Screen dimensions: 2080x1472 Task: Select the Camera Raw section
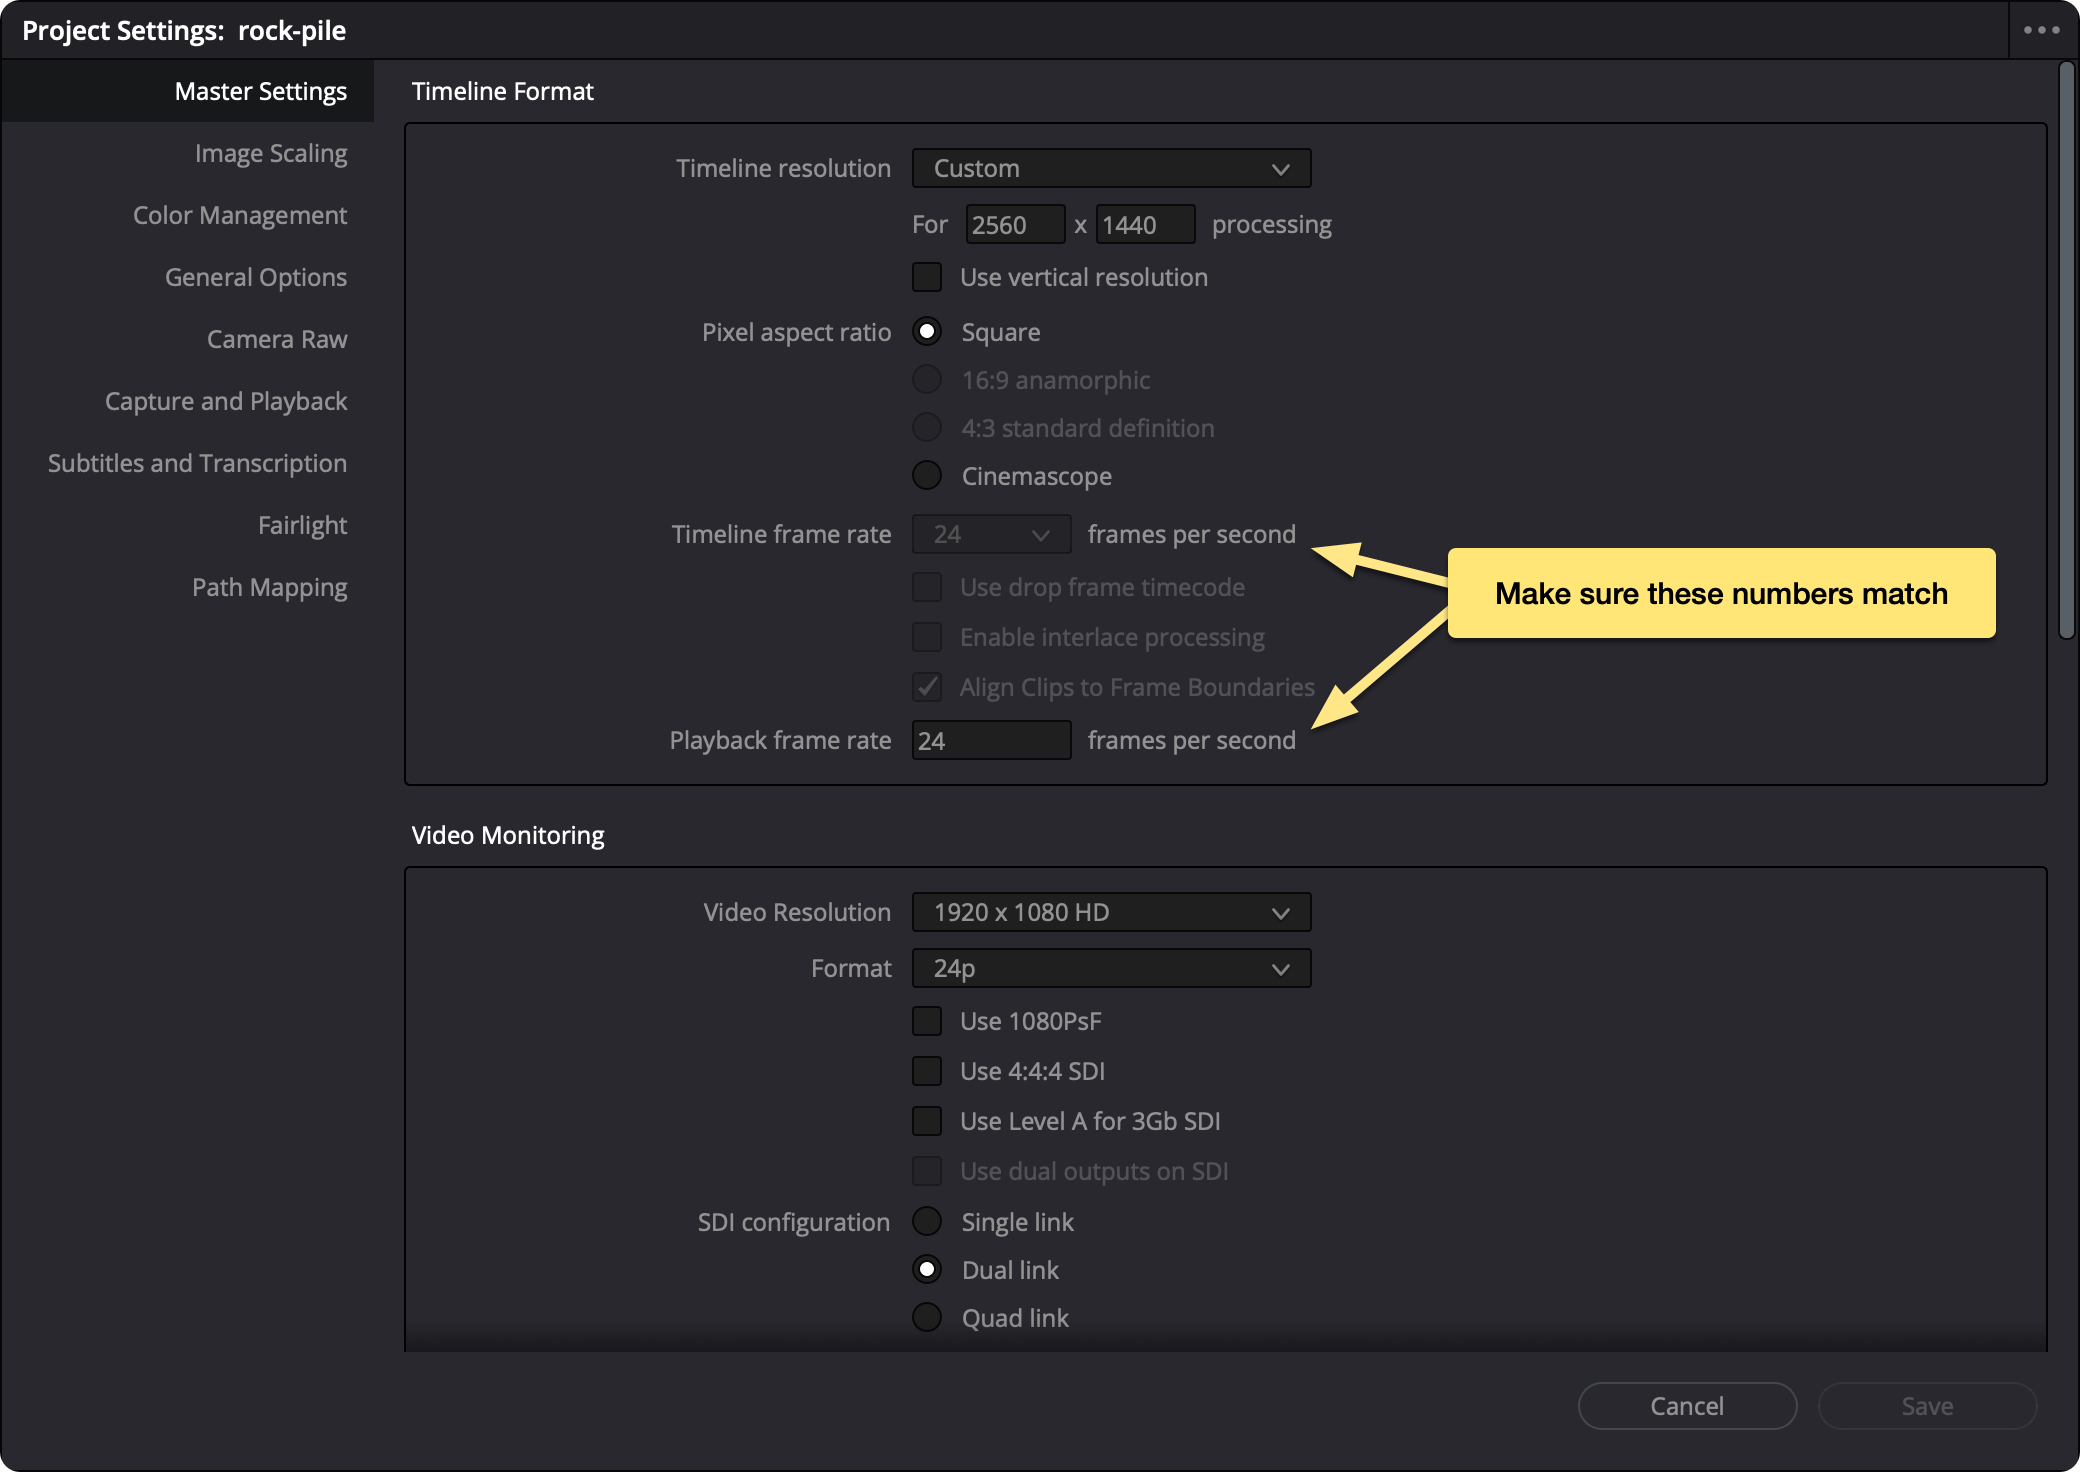point(187,339)
